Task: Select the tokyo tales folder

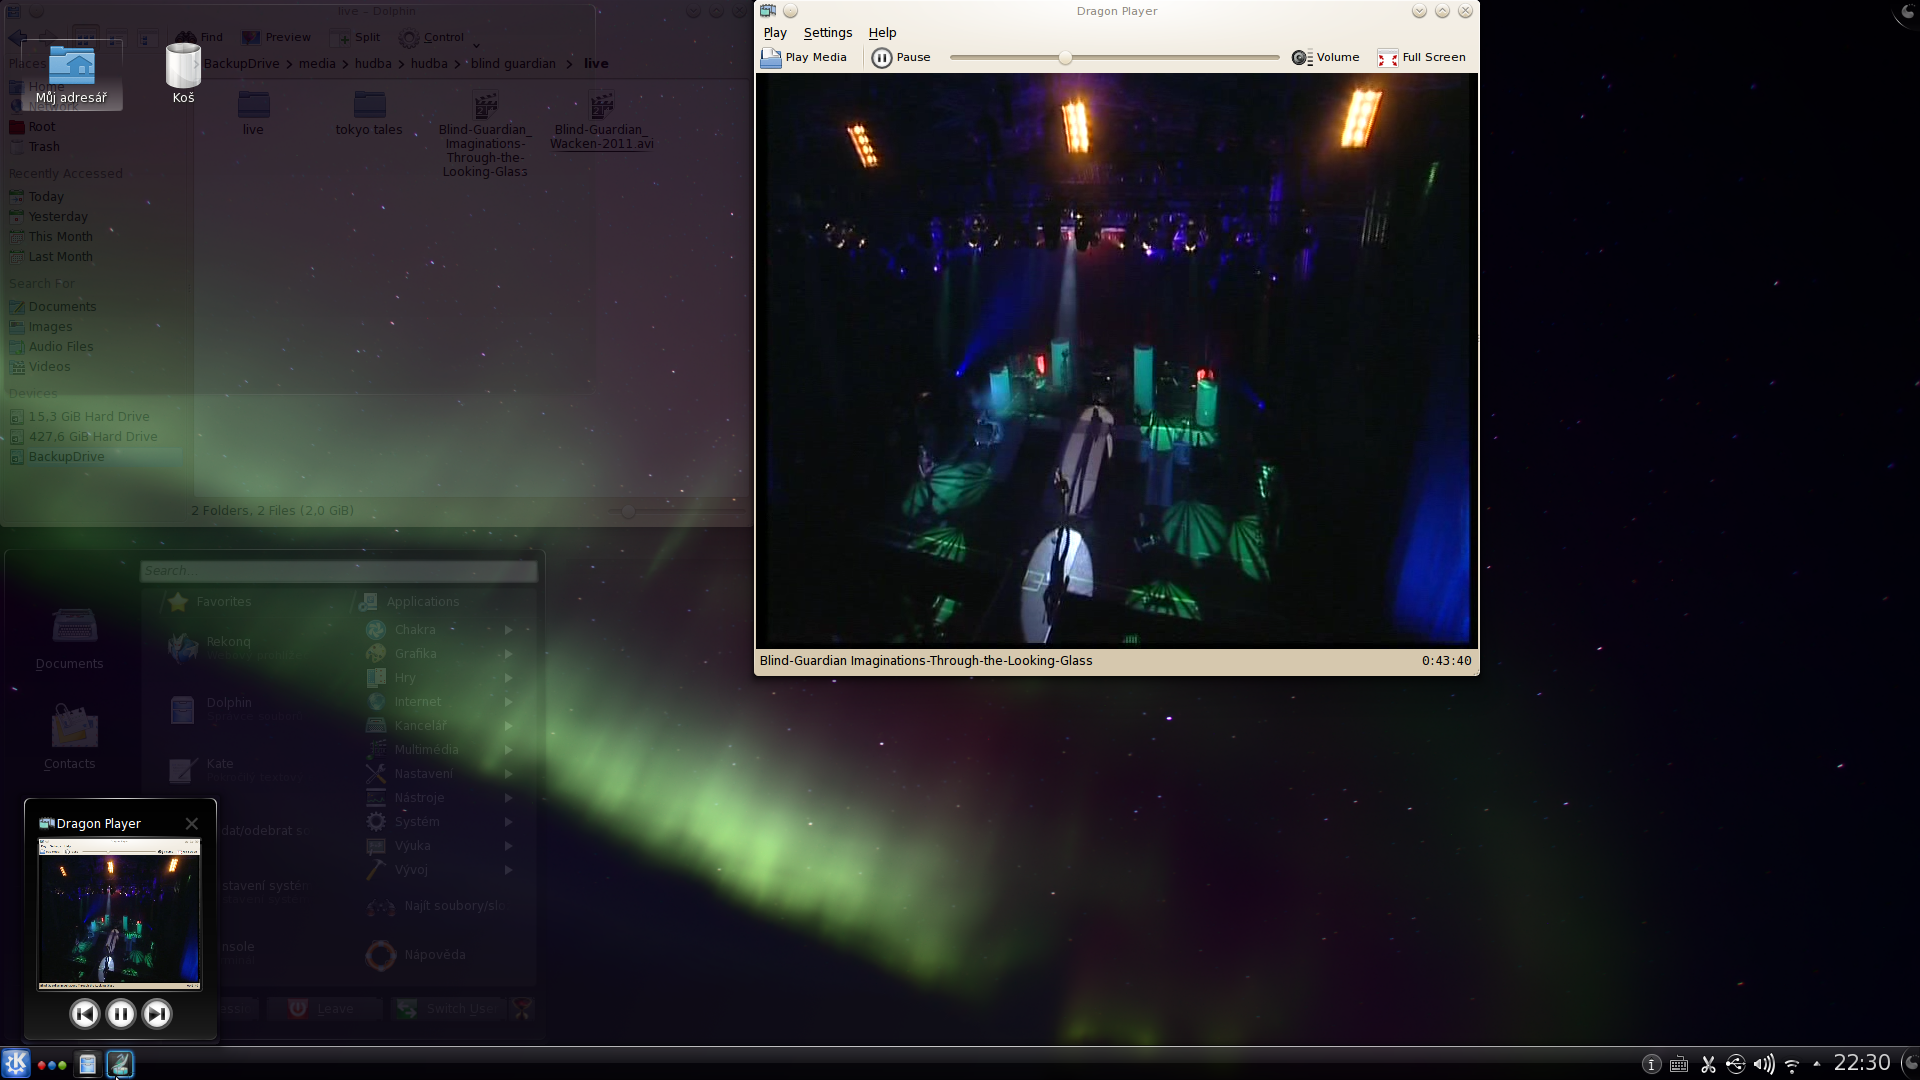Action: pyautogui.click(x=369, y=113)
